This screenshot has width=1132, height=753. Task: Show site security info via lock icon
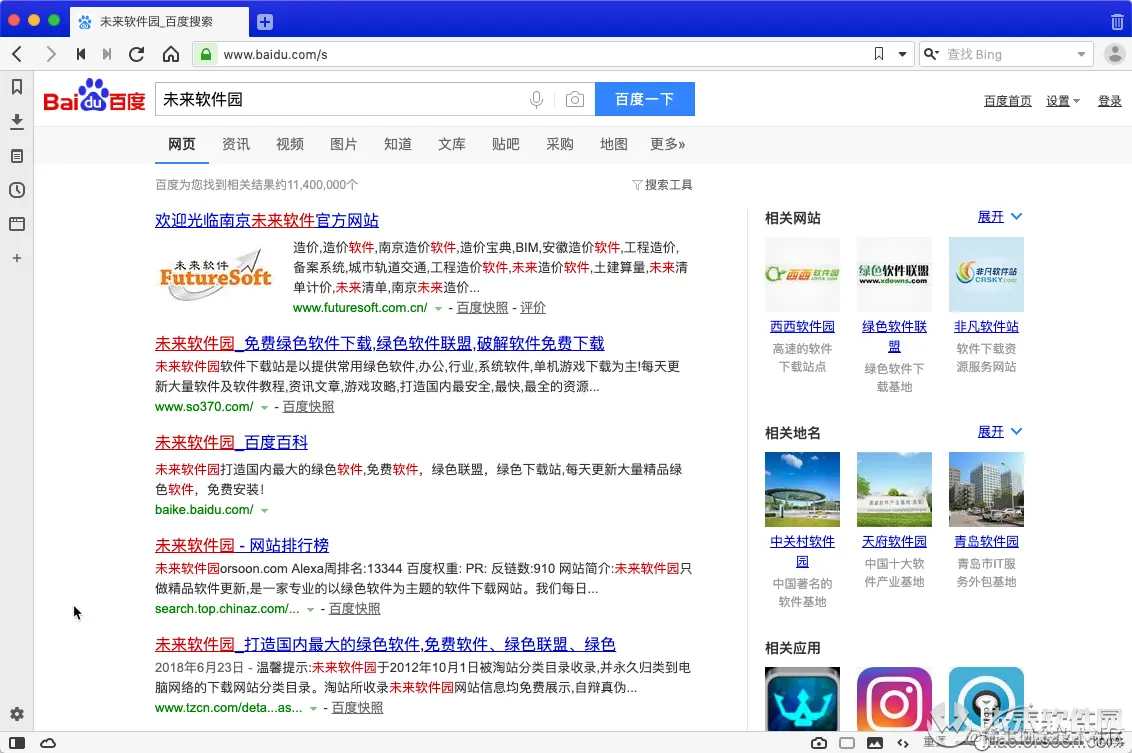click(x=206, y=54)
